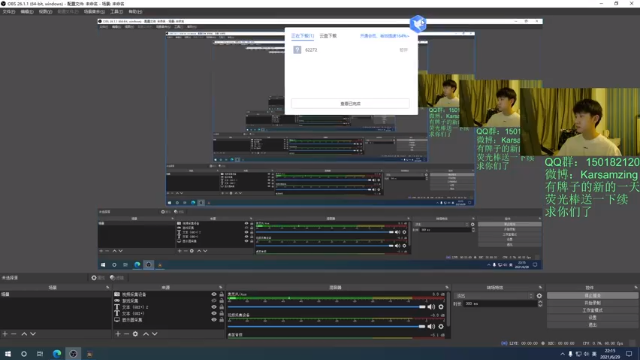Open the File menu (文件)
The image size is (640, 360).
click(x=9, y=12)
